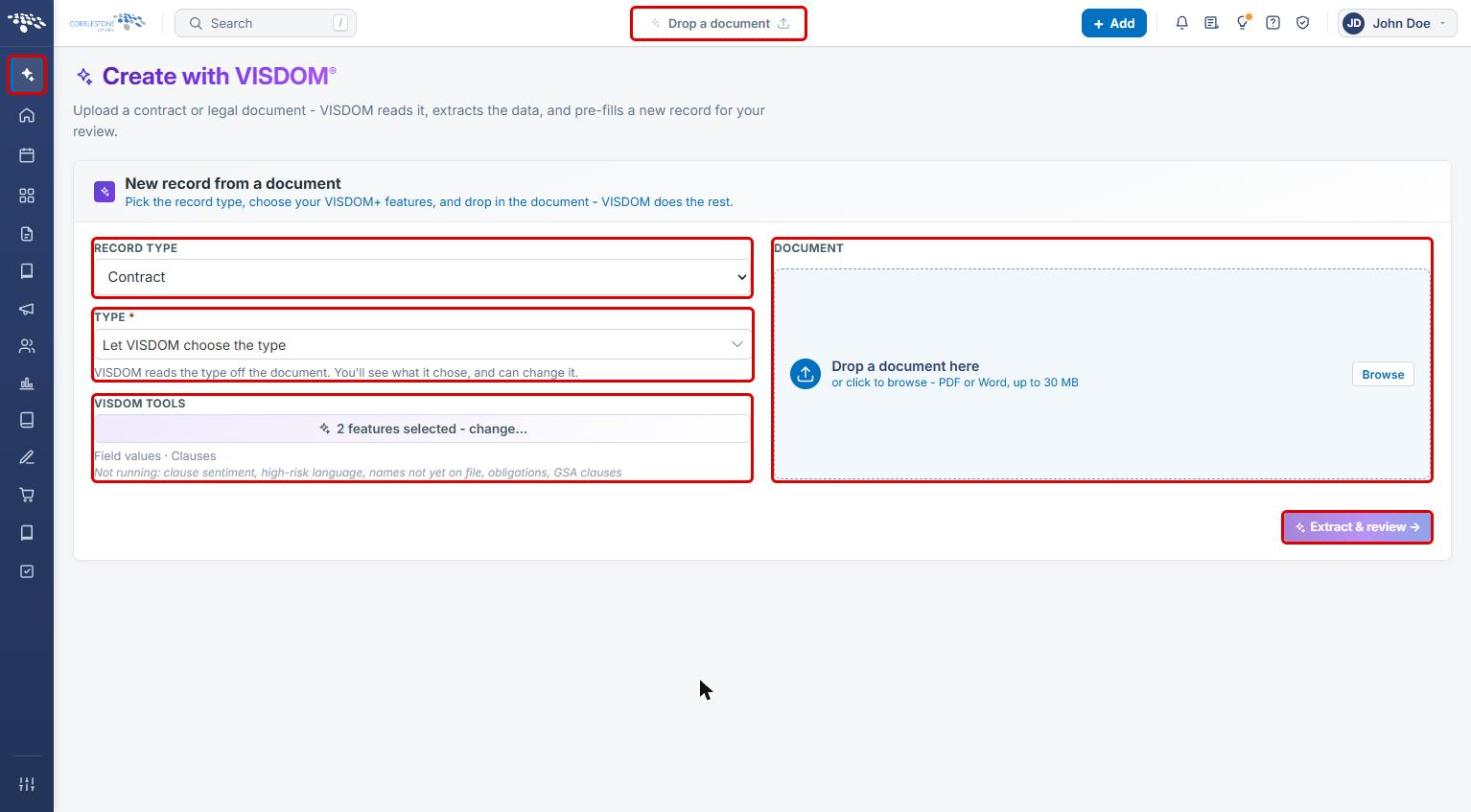Click 'Drop a document' button in header
1471x812 pixels.
tap(718, 23)
